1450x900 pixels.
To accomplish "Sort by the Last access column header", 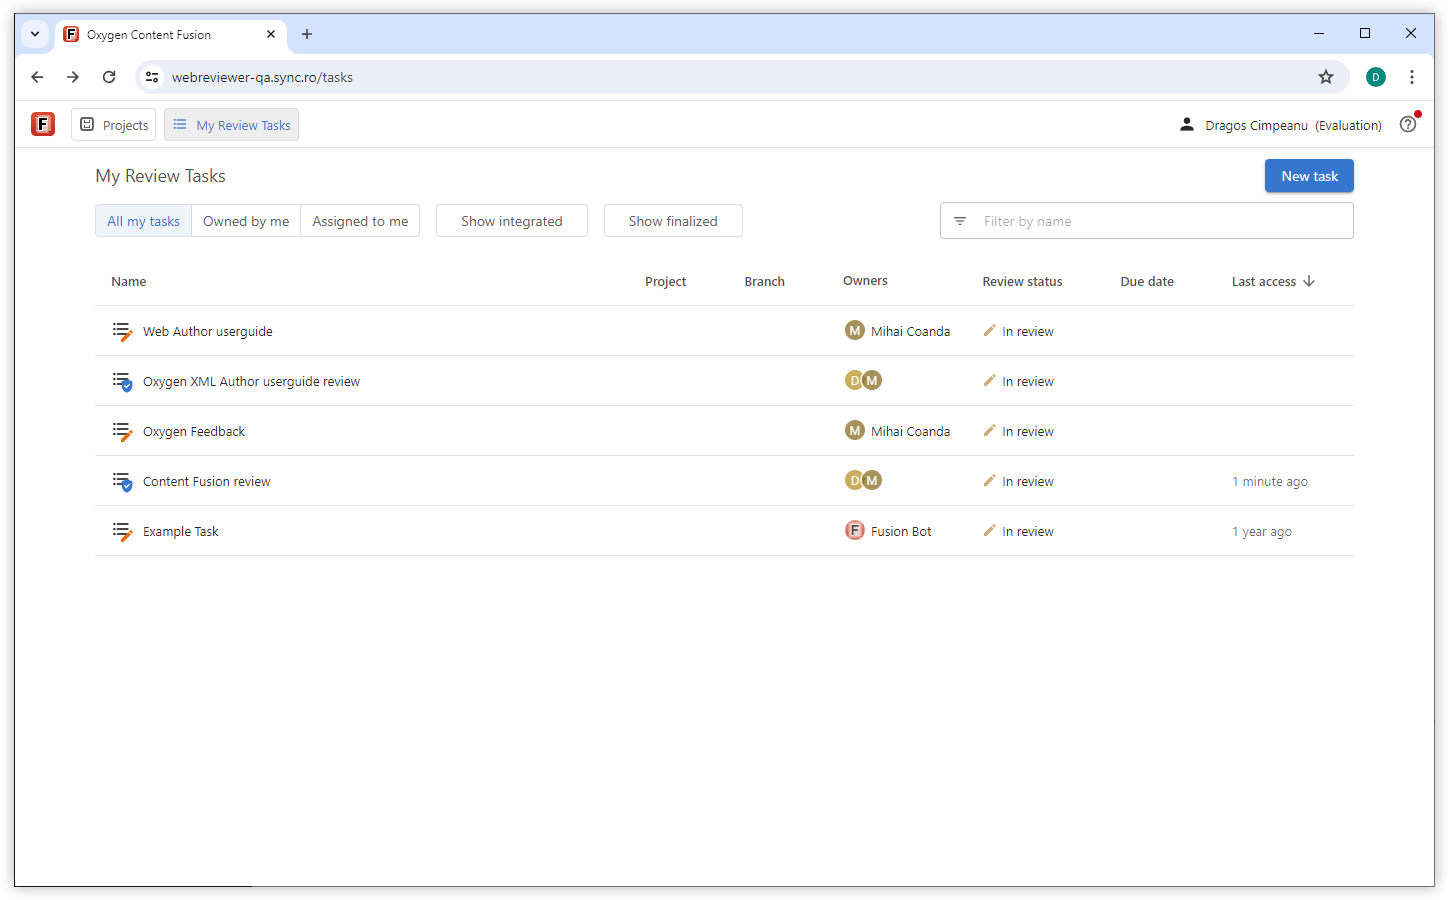I will coord(1264,282).
